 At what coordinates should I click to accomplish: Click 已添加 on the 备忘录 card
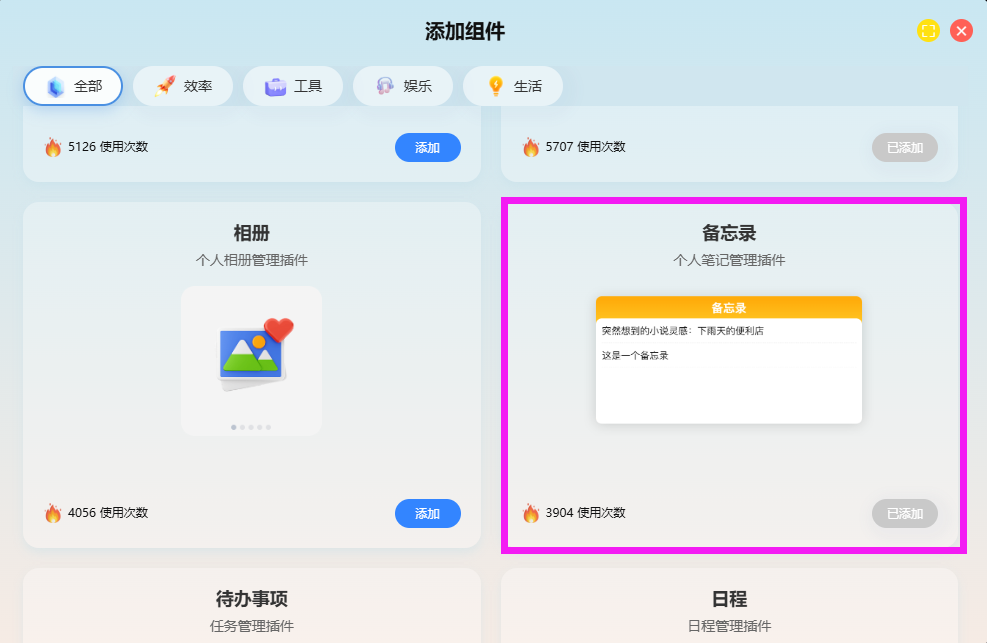(904, 513)
